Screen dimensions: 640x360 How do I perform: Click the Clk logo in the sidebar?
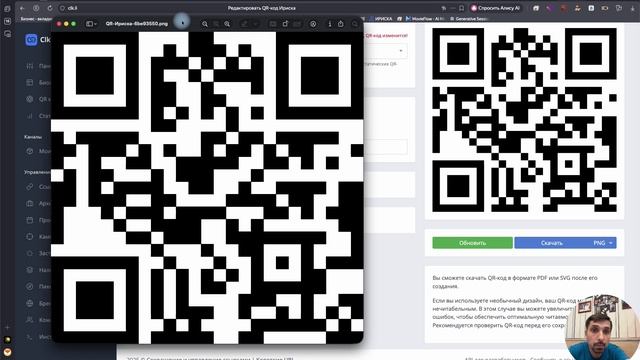[x=38, y=40]
